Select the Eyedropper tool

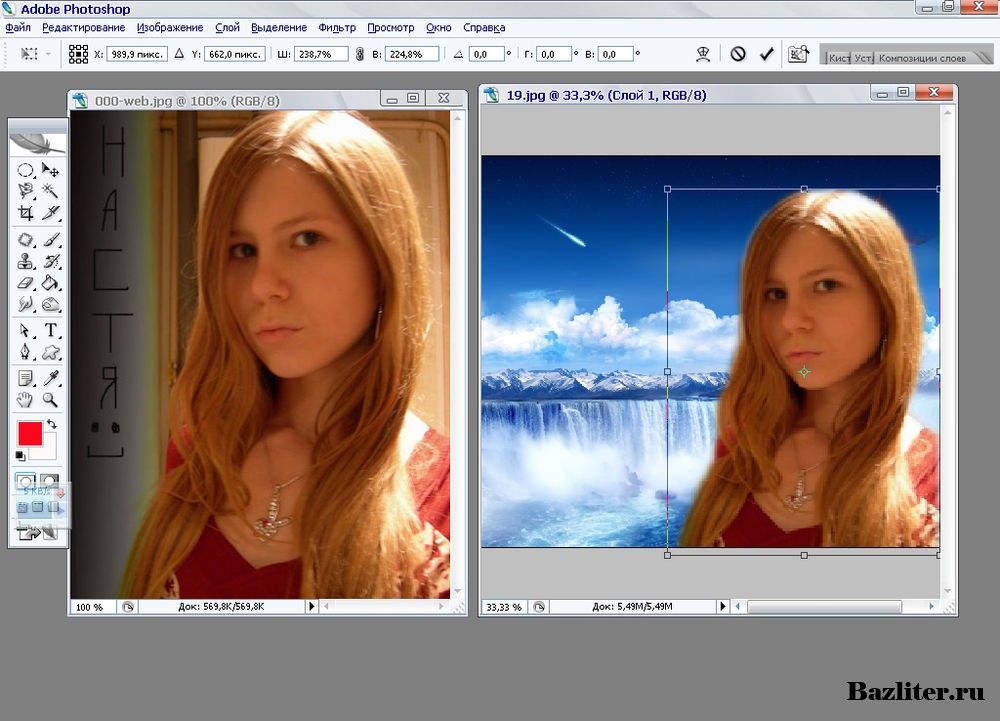click(50, 377)
